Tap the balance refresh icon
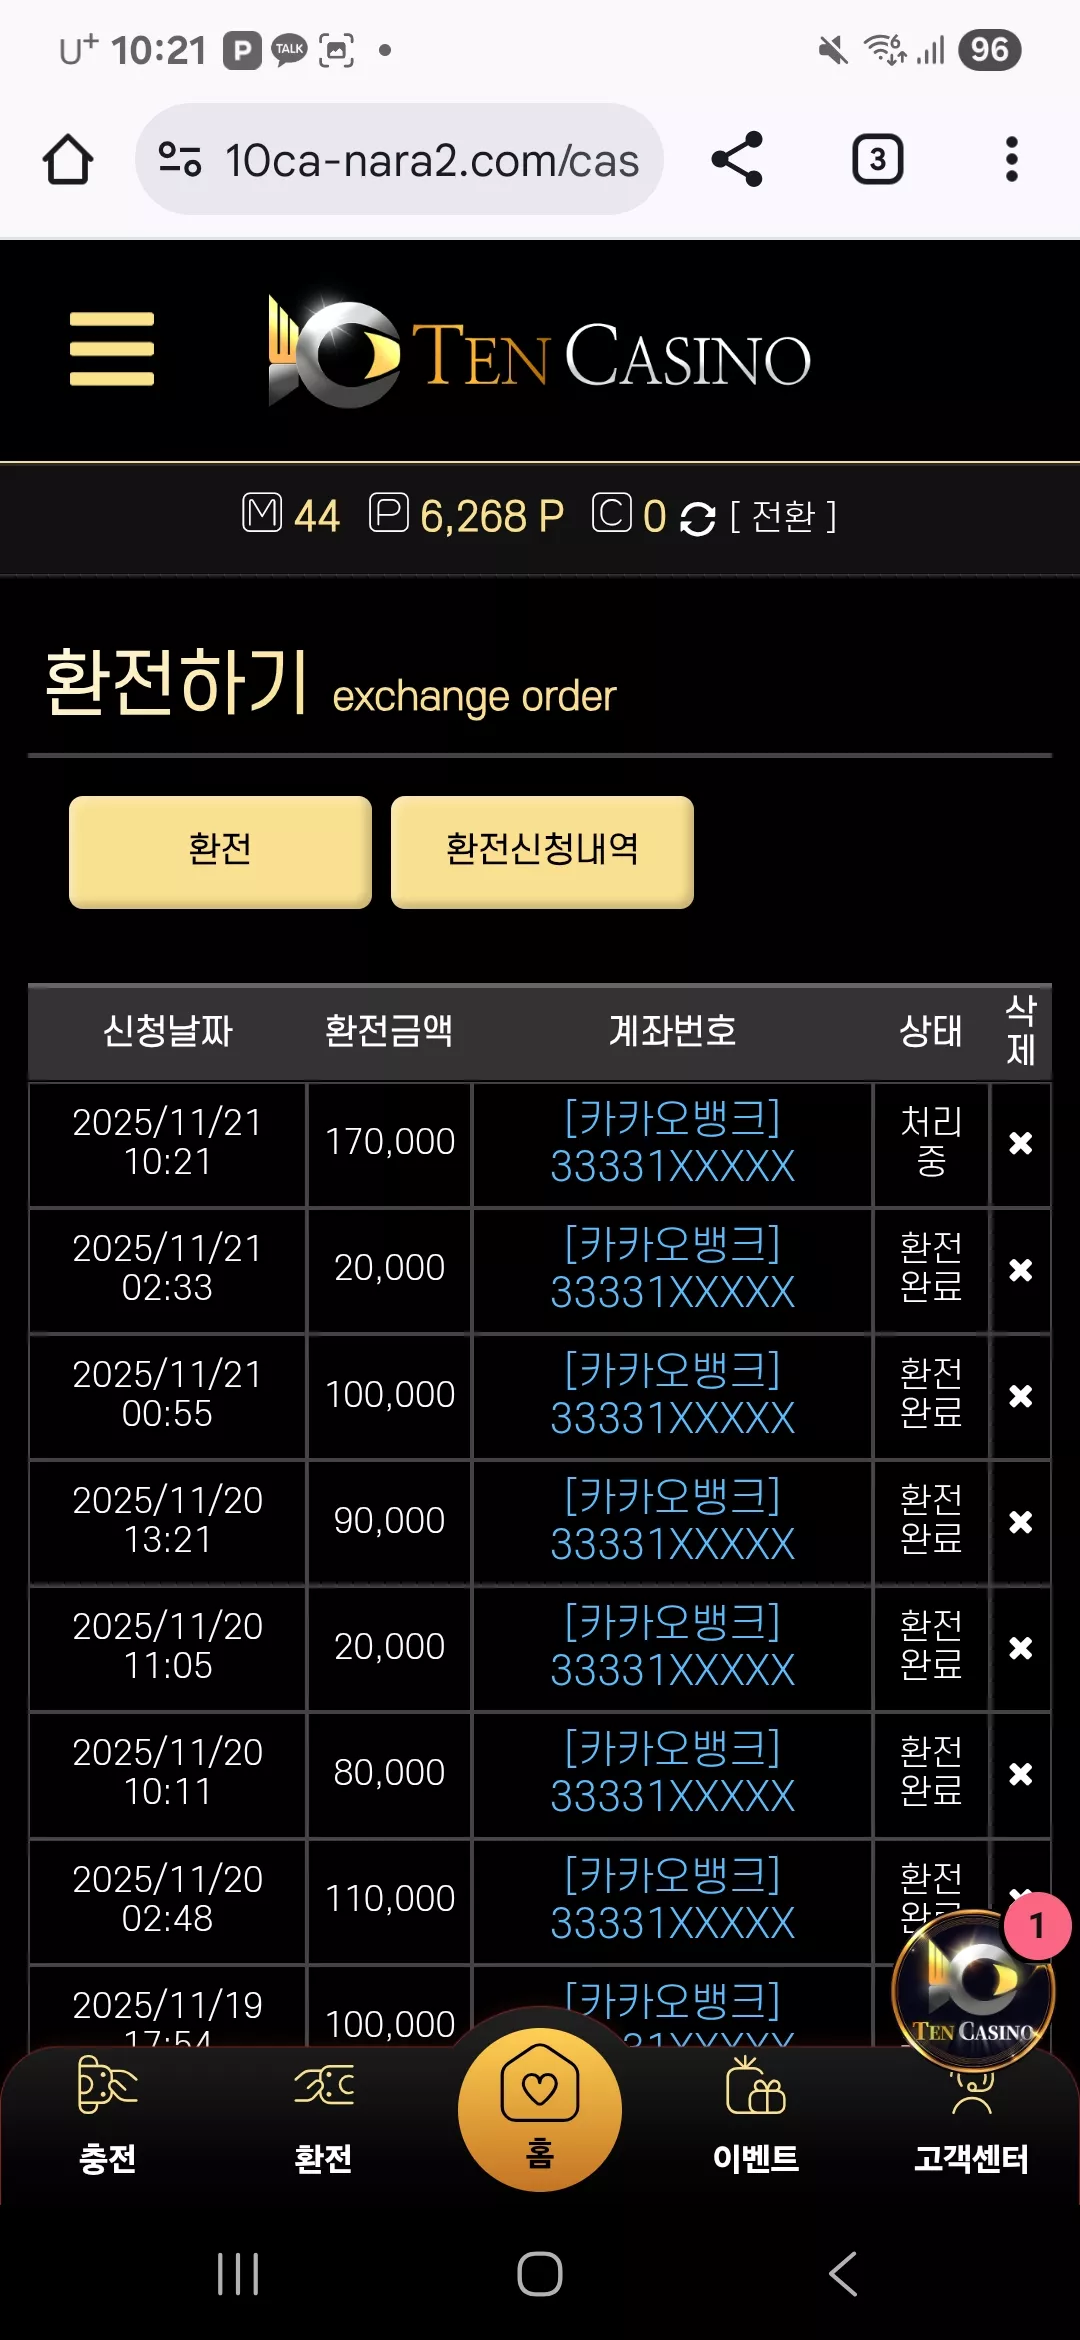 (697, 518)
